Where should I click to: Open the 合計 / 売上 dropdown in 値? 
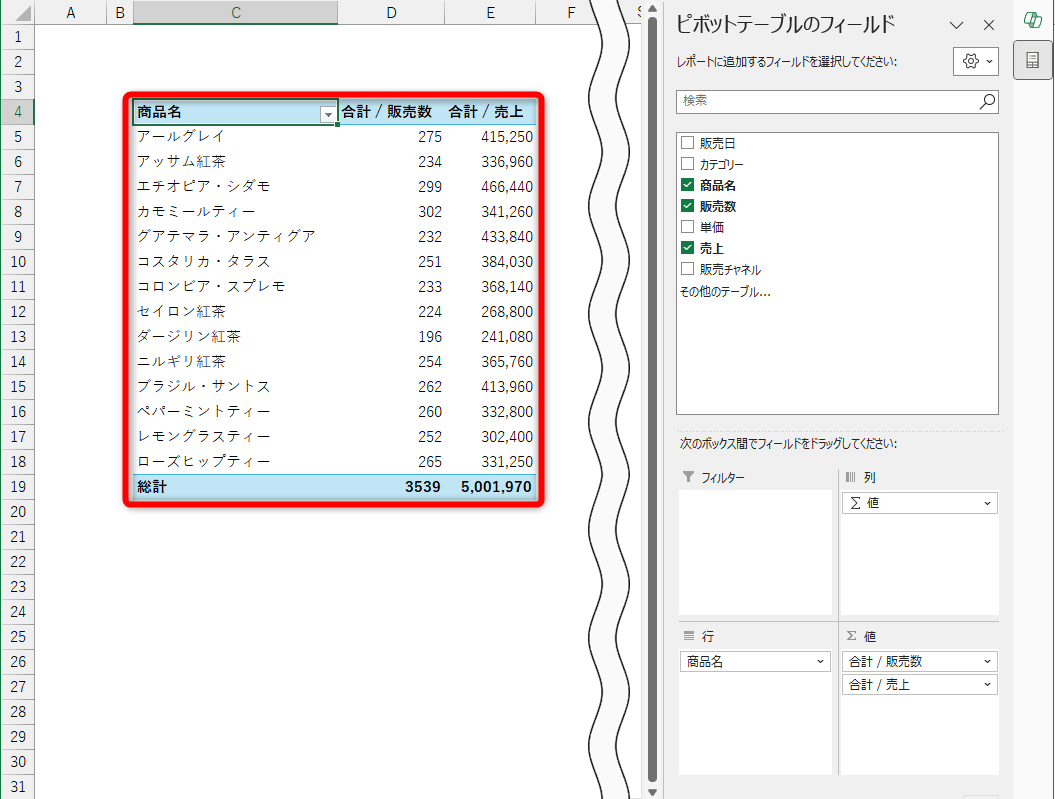pyautogui.click(x=989, y=684)
